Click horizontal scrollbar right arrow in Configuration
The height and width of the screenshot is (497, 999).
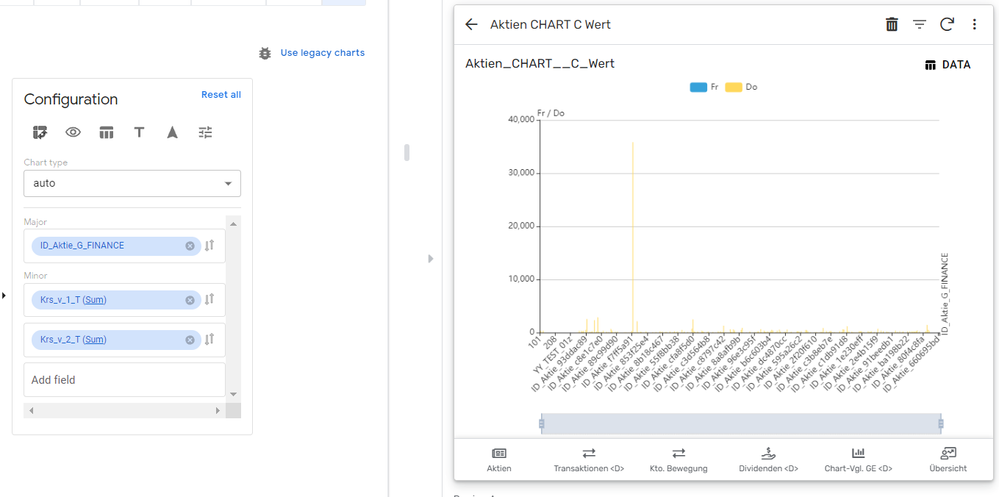219,411
